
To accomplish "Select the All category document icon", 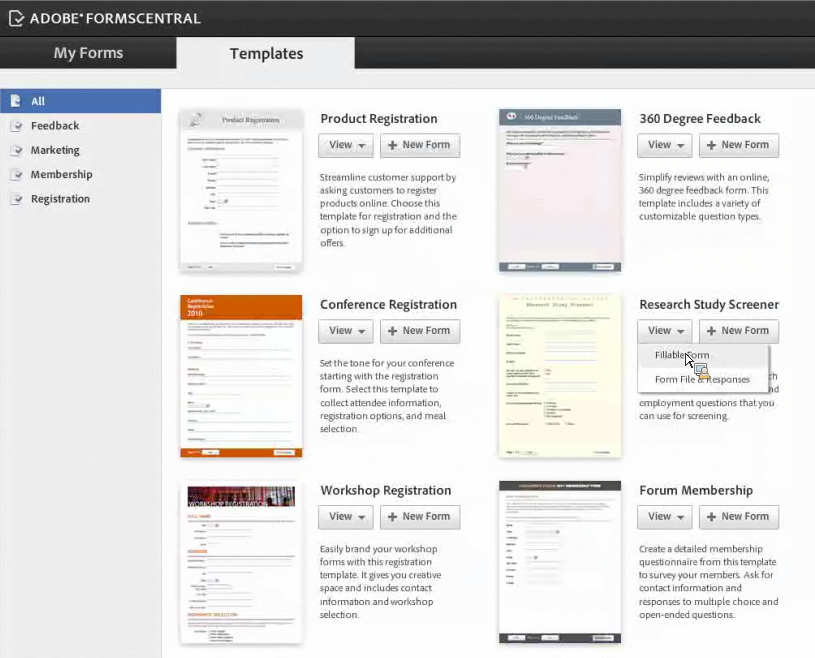I will (15, 101).
